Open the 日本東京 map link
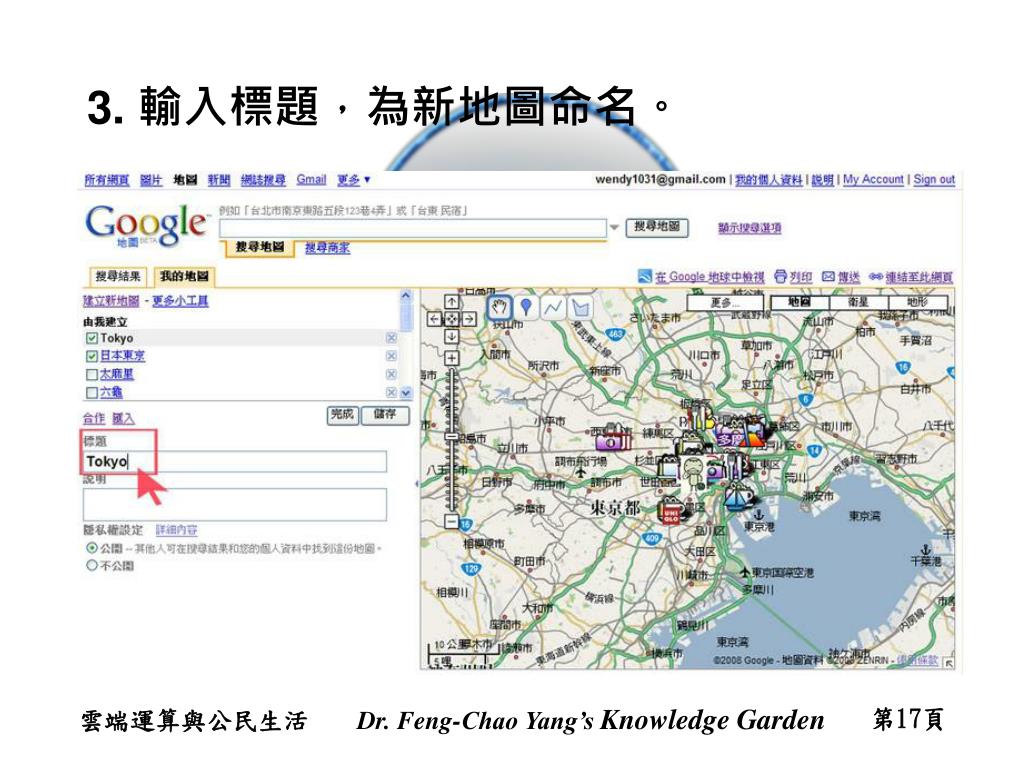The image size is (1024, 768). (x=123, y=356)
